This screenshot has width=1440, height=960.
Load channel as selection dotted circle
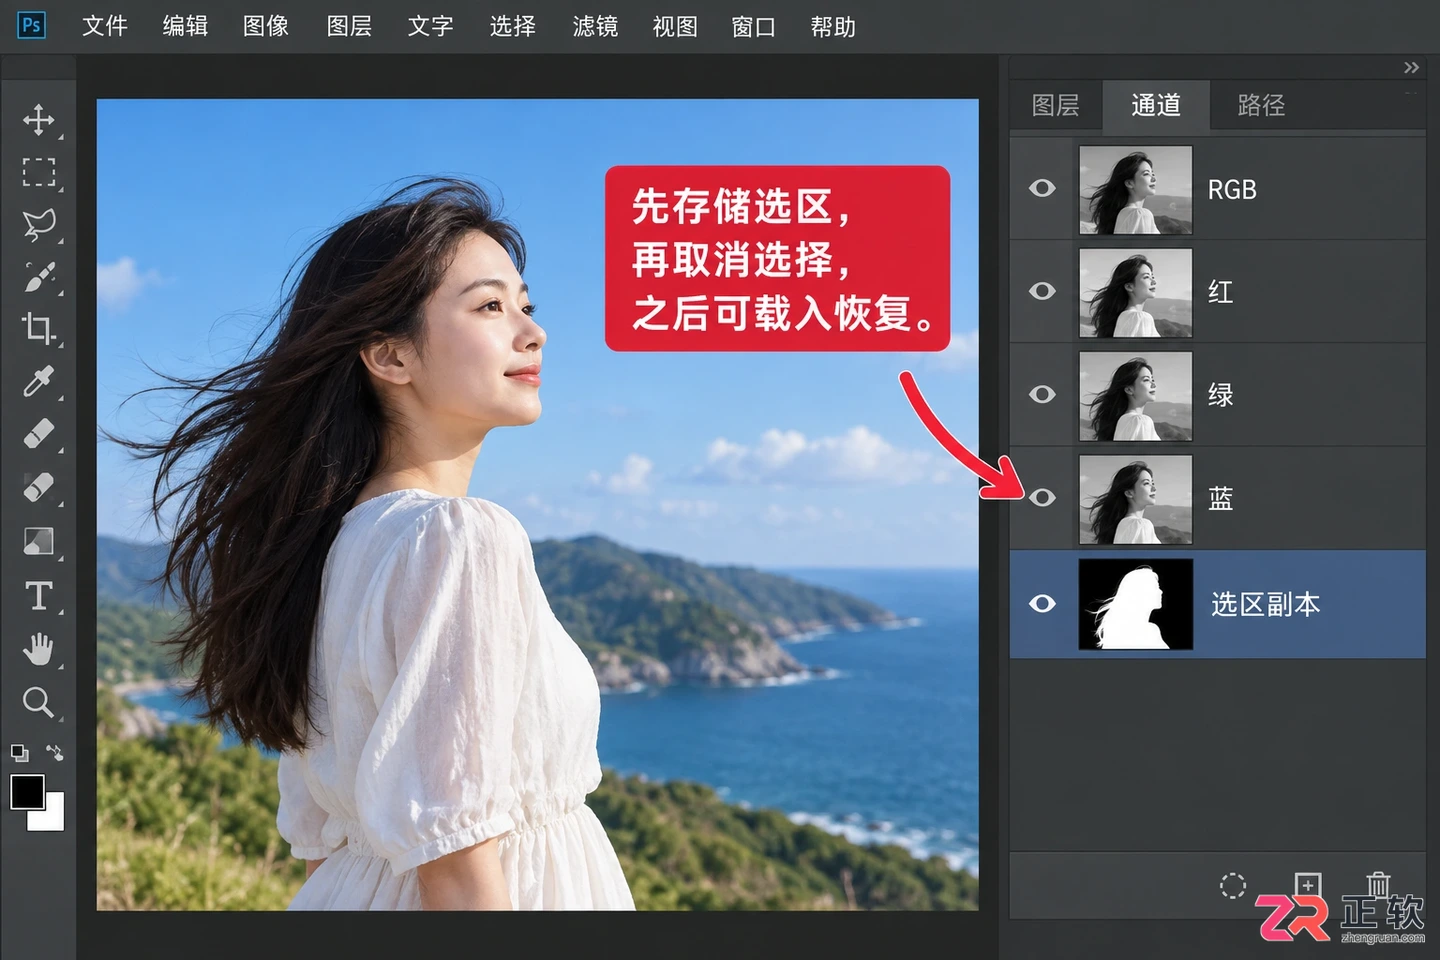pyautogui.click(x=1233, y=885)
